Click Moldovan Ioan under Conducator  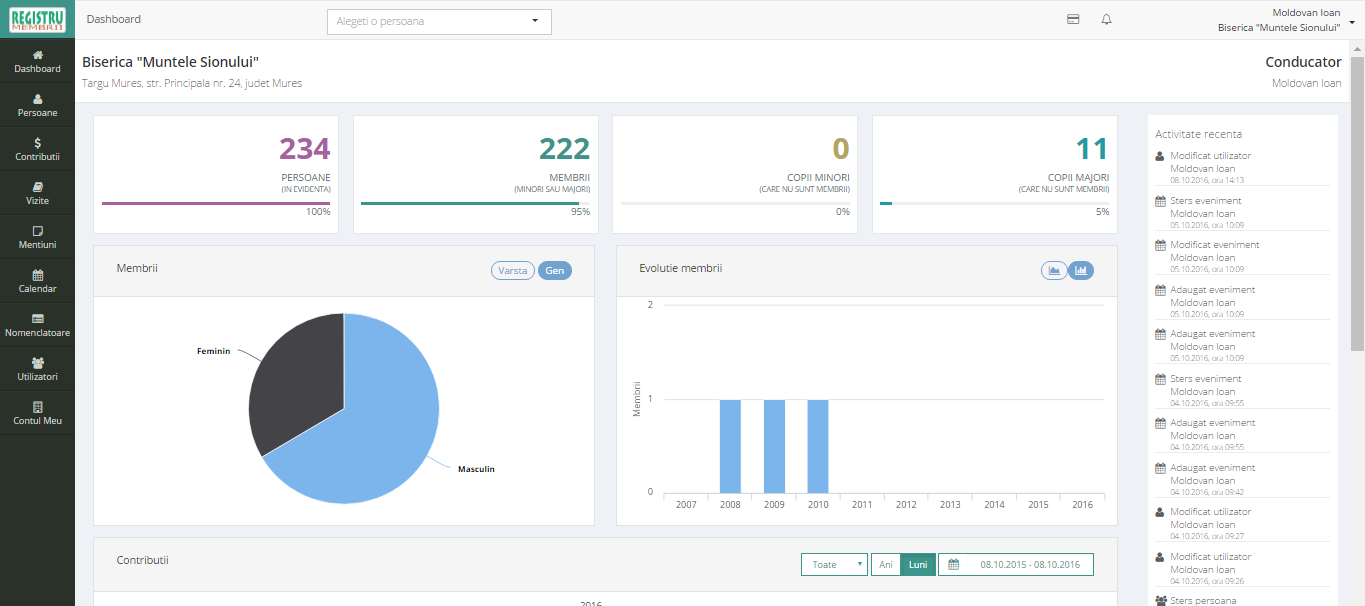click(x=1306, y=83)
